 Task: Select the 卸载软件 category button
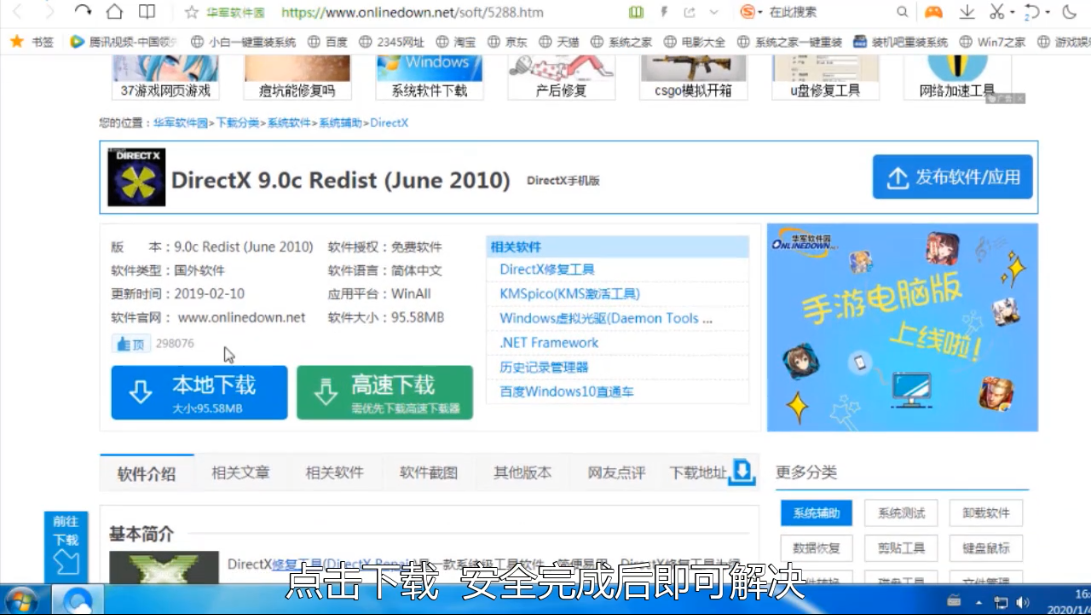click(986, 513)
